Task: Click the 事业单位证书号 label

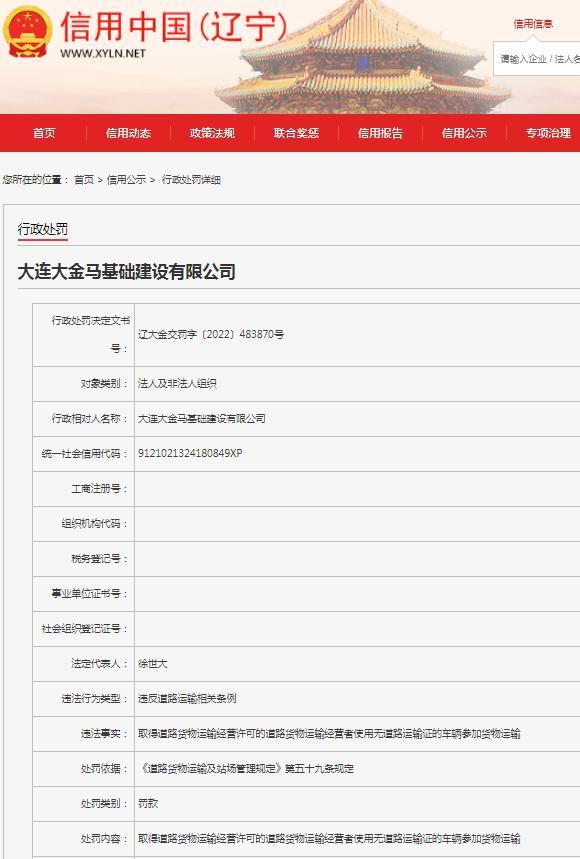Action: [x=90, y=594]
